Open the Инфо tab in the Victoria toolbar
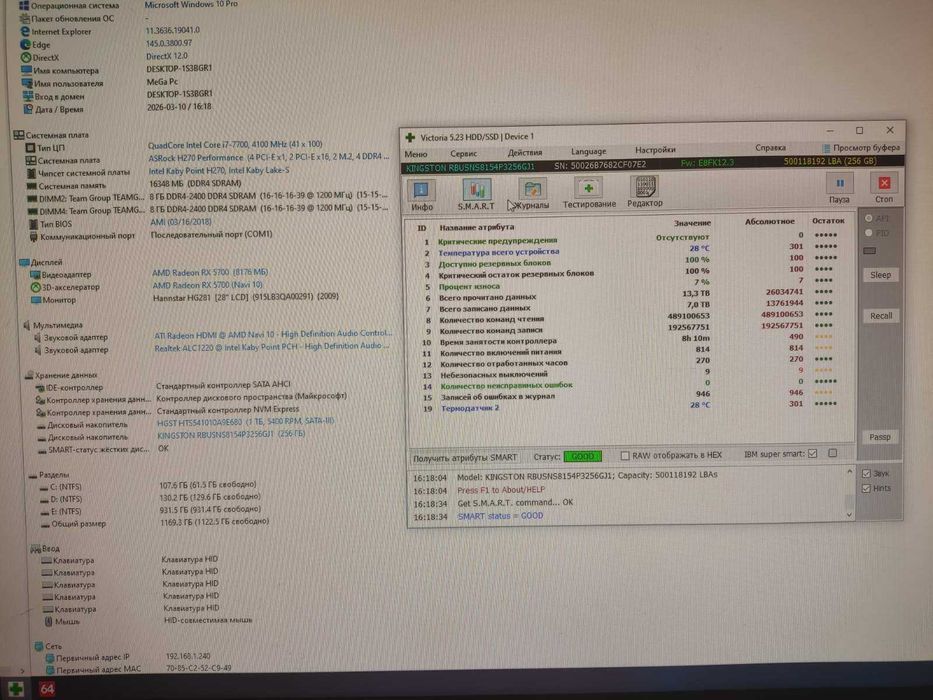933x700 pixels. pyautogui.click(x=422, y=196)
